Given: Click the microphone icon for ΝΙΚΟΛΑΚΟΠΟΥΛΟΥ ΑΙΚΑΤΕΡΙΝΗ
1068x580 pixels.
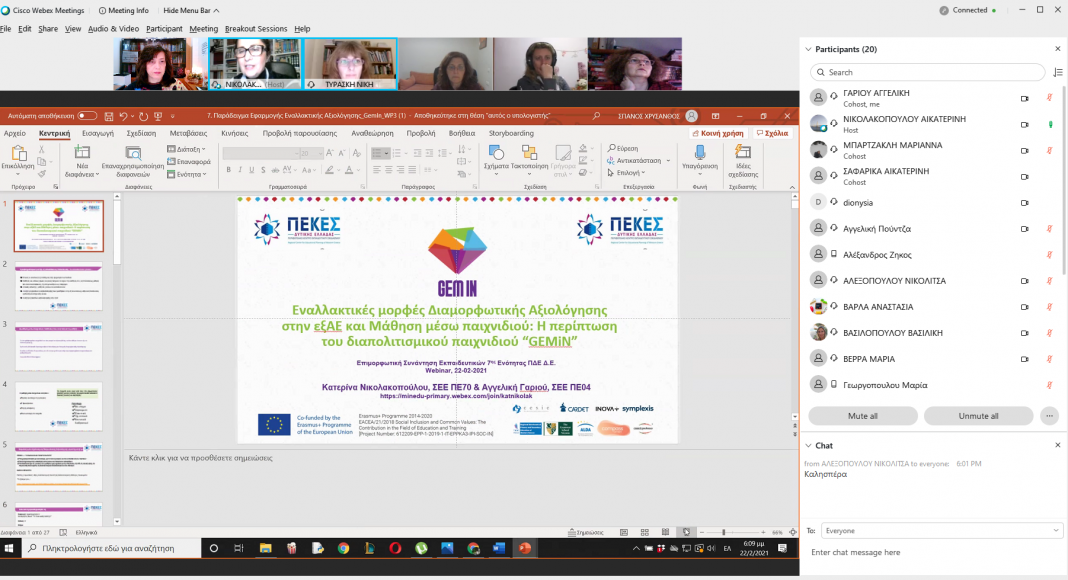Looking at the screenshot, I should coord(1050,124).
